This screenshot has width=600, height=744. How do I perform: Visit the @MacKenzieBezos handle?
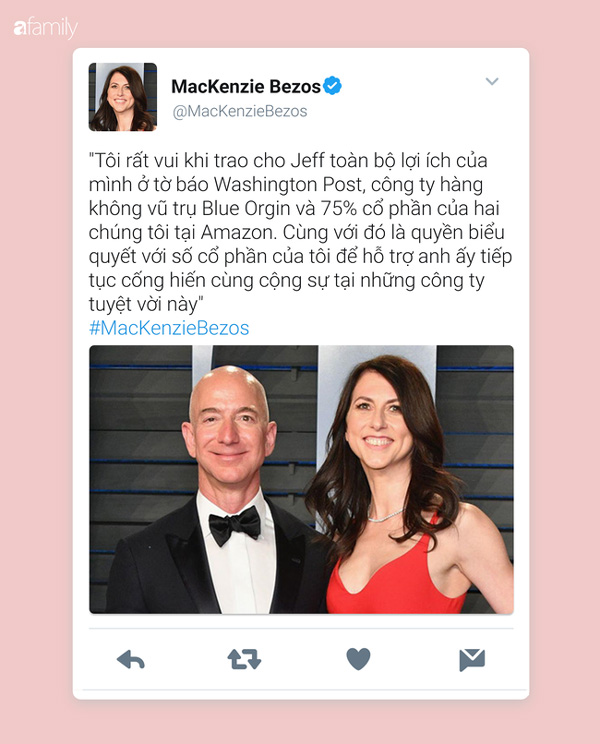[240, 111]
